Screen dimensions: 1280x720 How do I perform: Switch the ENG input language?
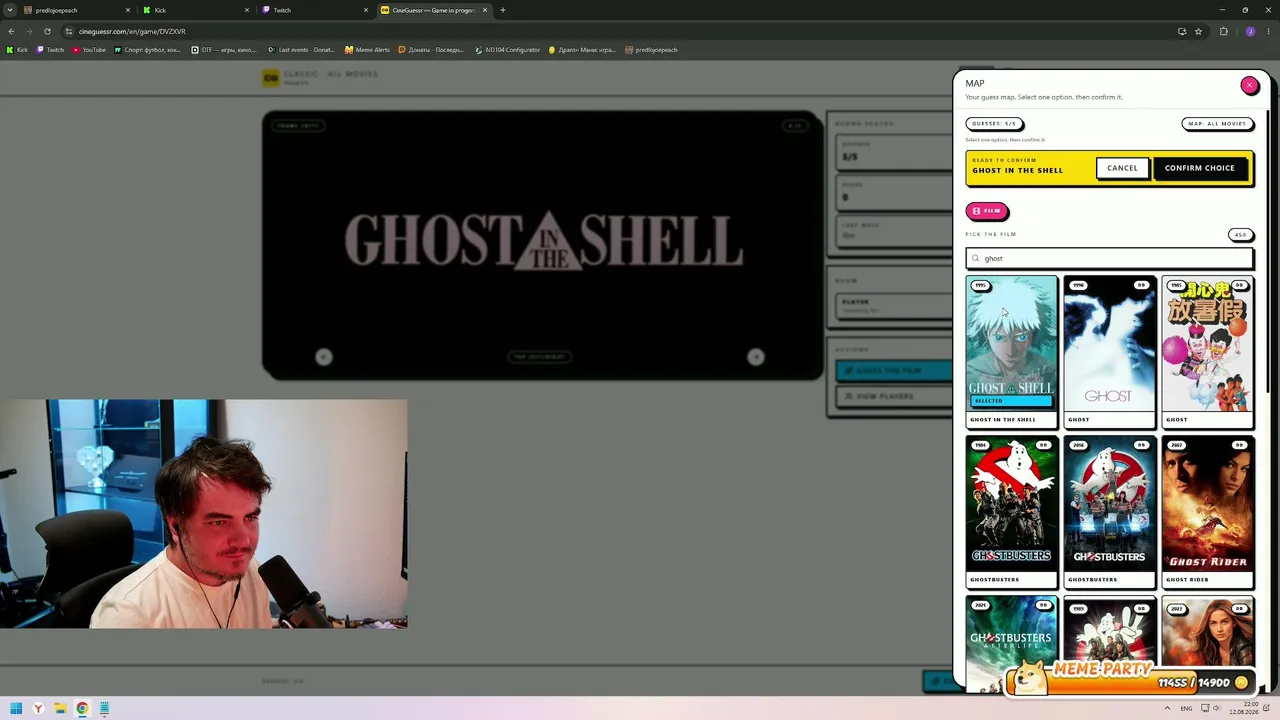point(1186,708)
